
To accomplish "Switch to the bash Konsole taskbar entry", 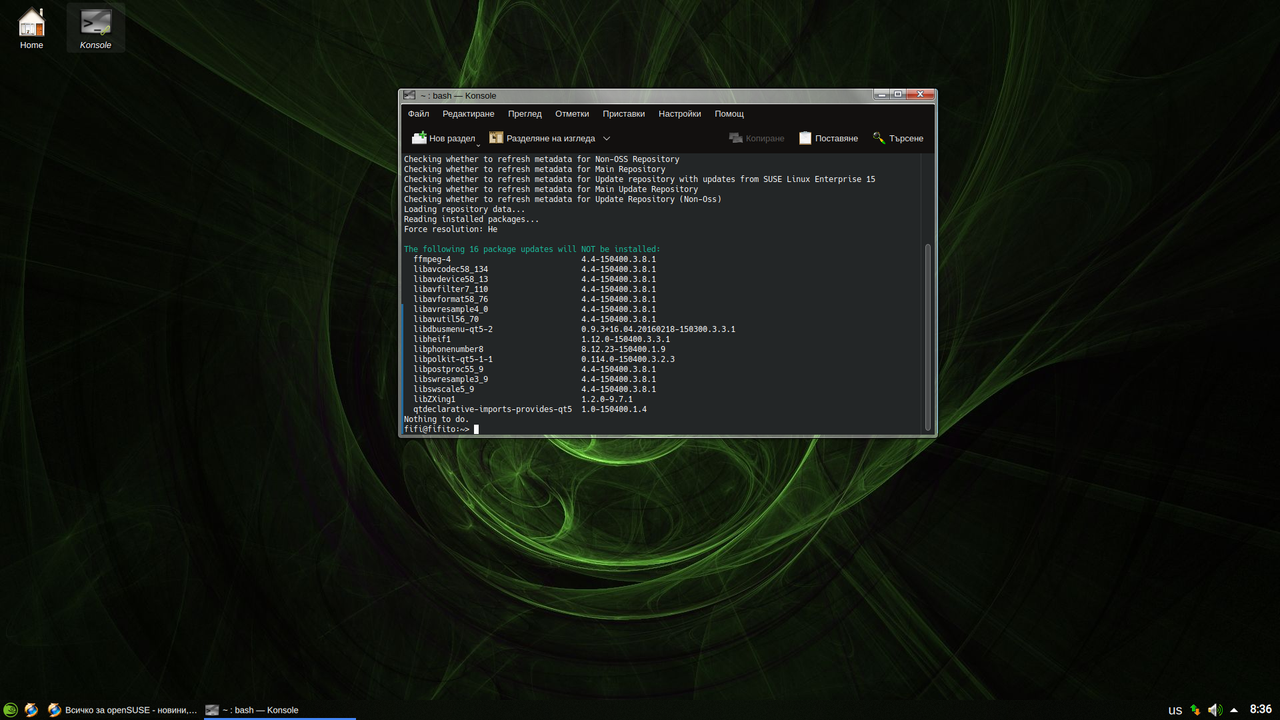I will [x=279, y=710].
